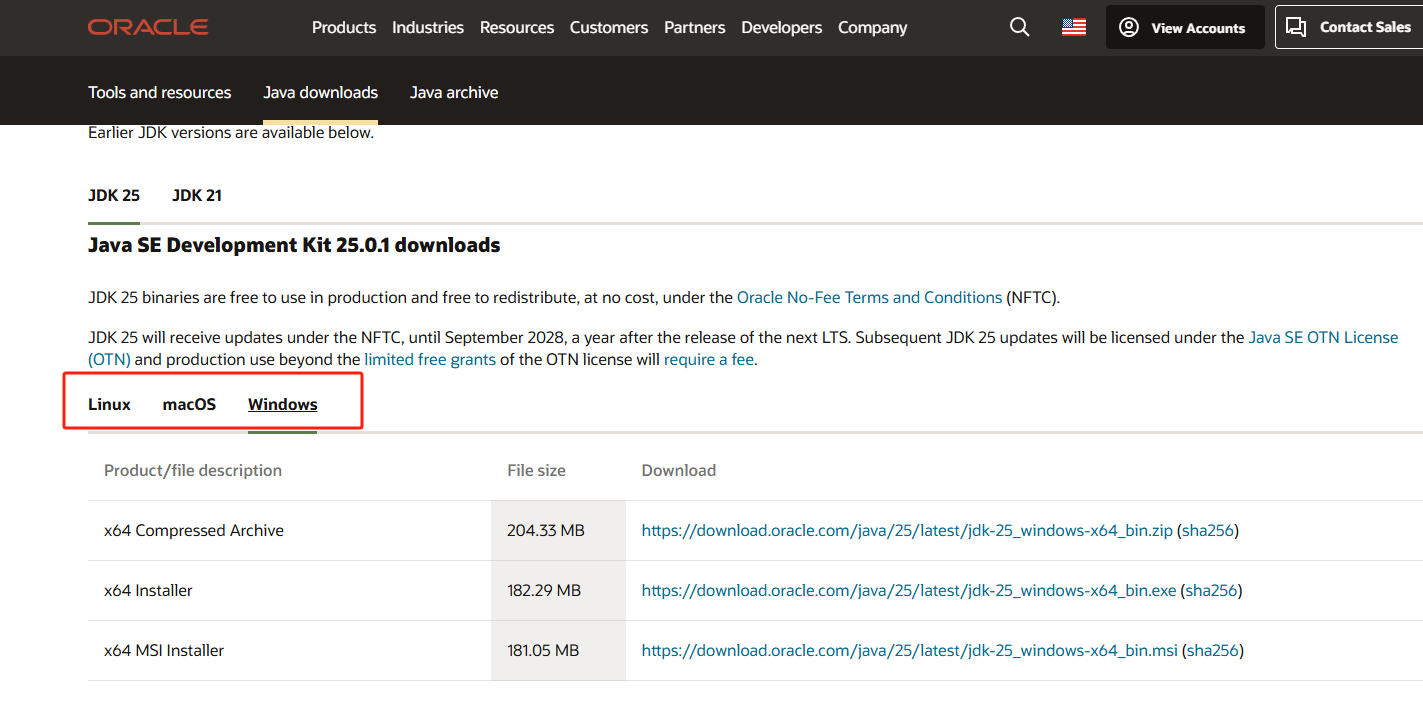Image resolution: width=1423 pixels, height=725 pixels.
Task: Open the Customers menu
Action: 609,28
